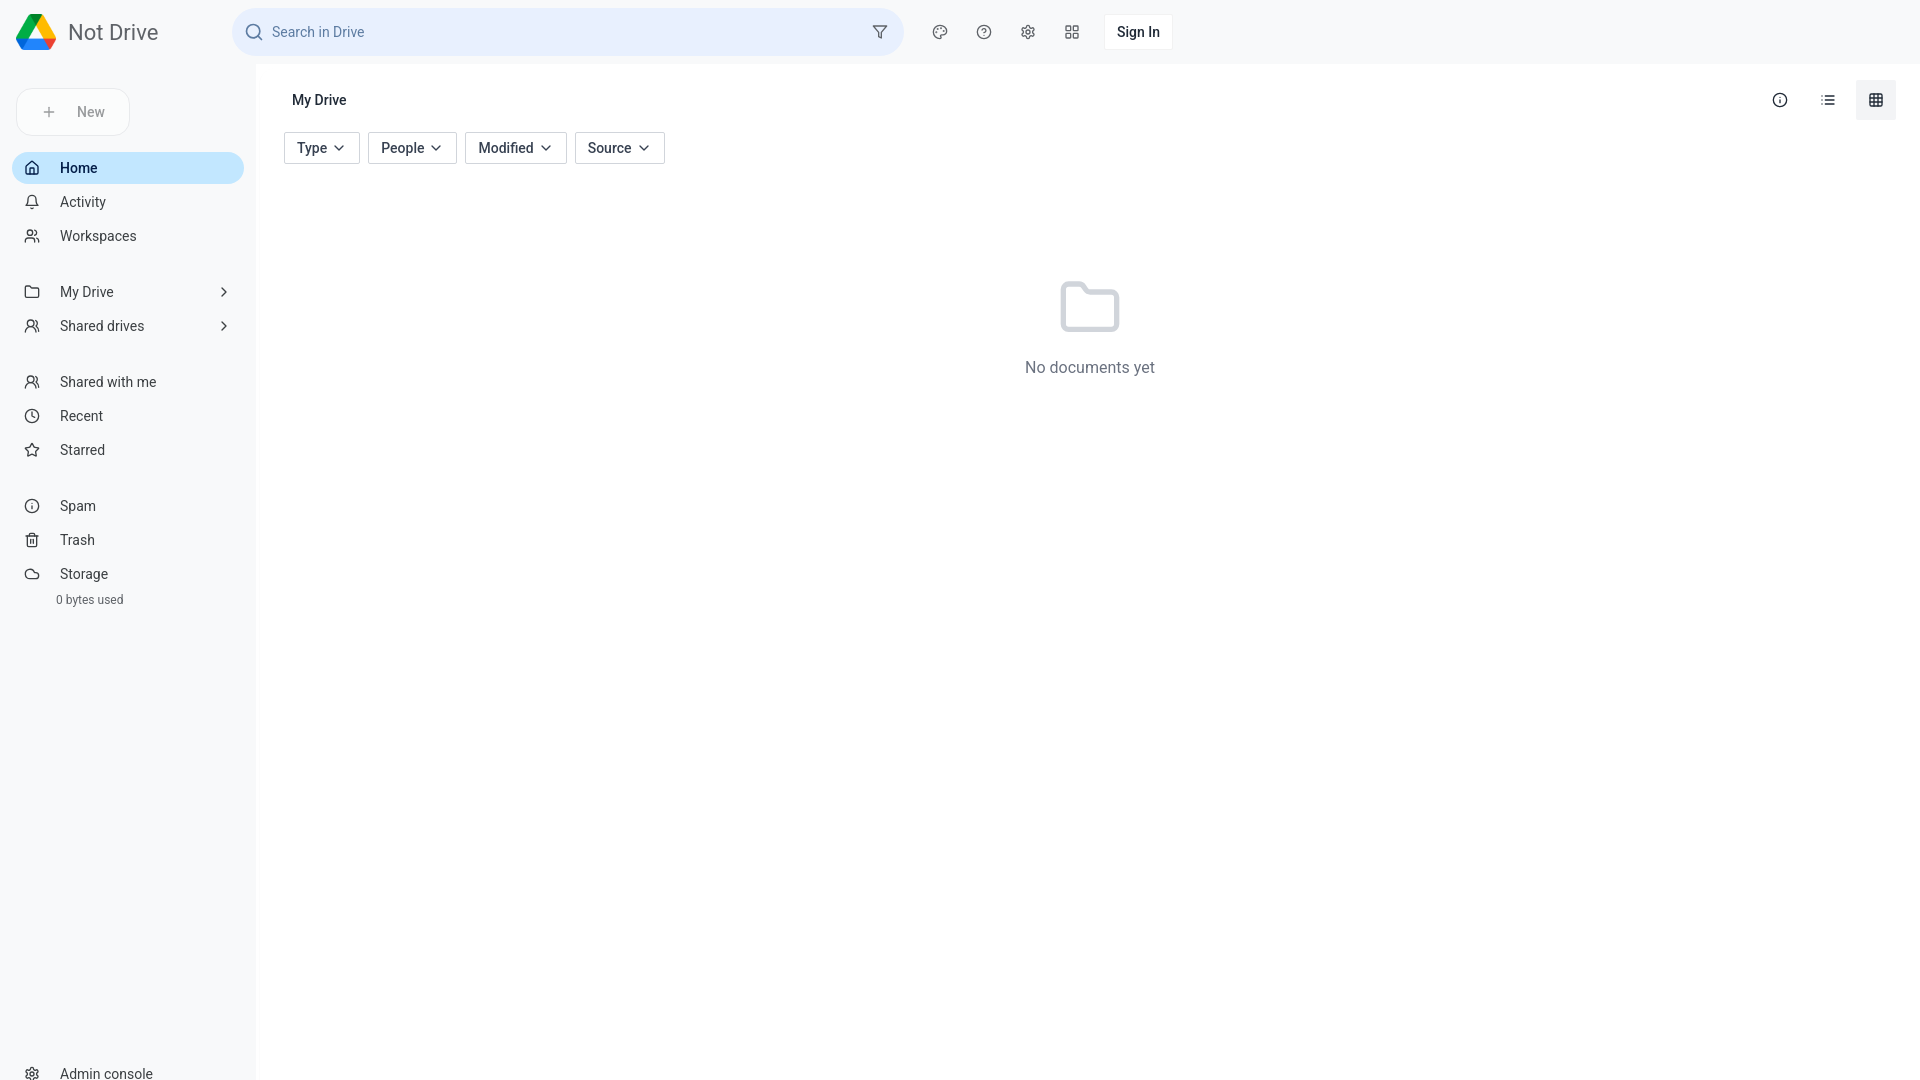The height and width of the screenshot is (1080, 1920).
Task: Open the Trash folder
Action: tap(77, 540)
